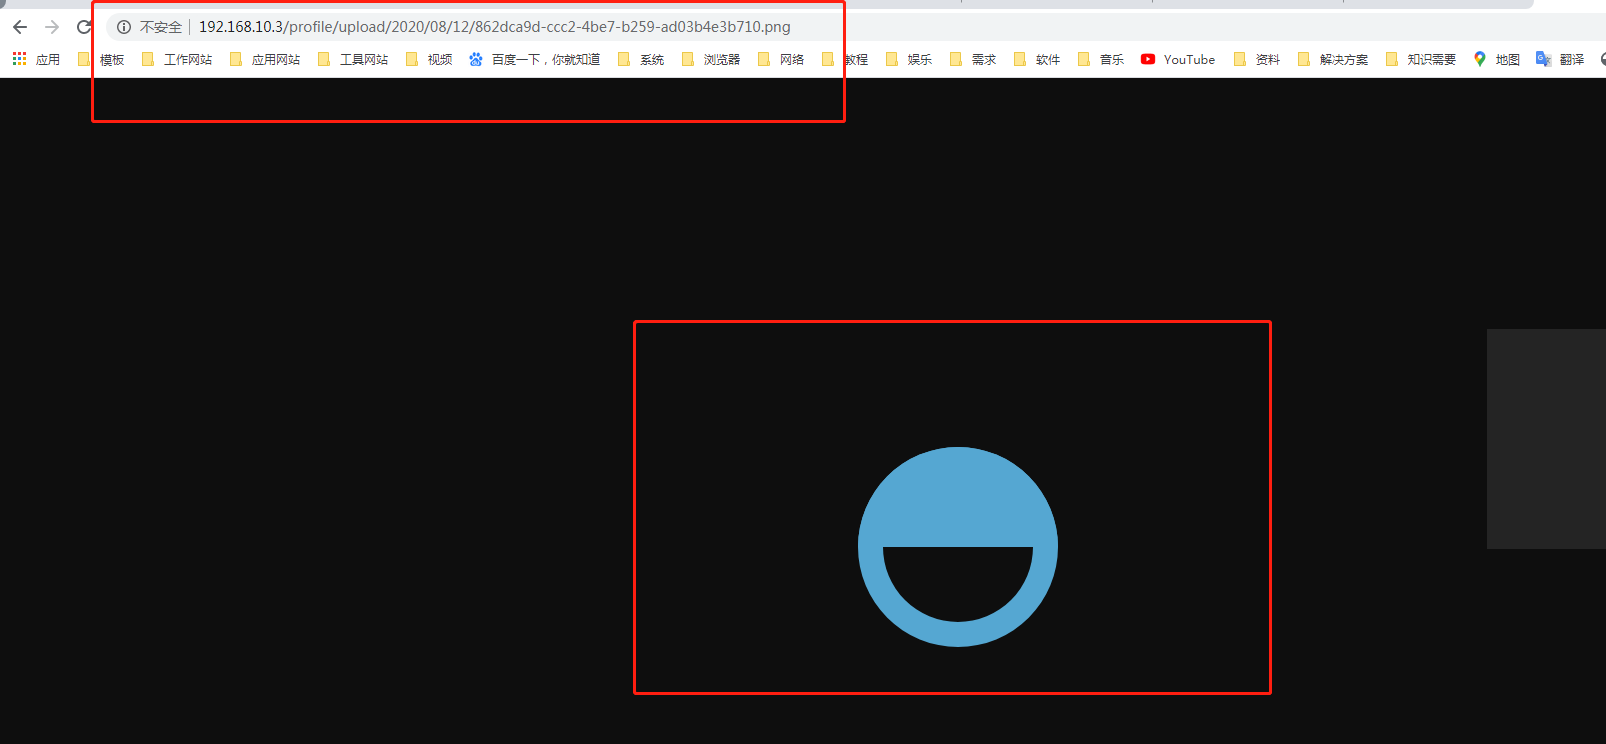1606x744 pixels.
Task: Open the 知识需要 bookmark folder
Action: click(x=1421, y=60)
